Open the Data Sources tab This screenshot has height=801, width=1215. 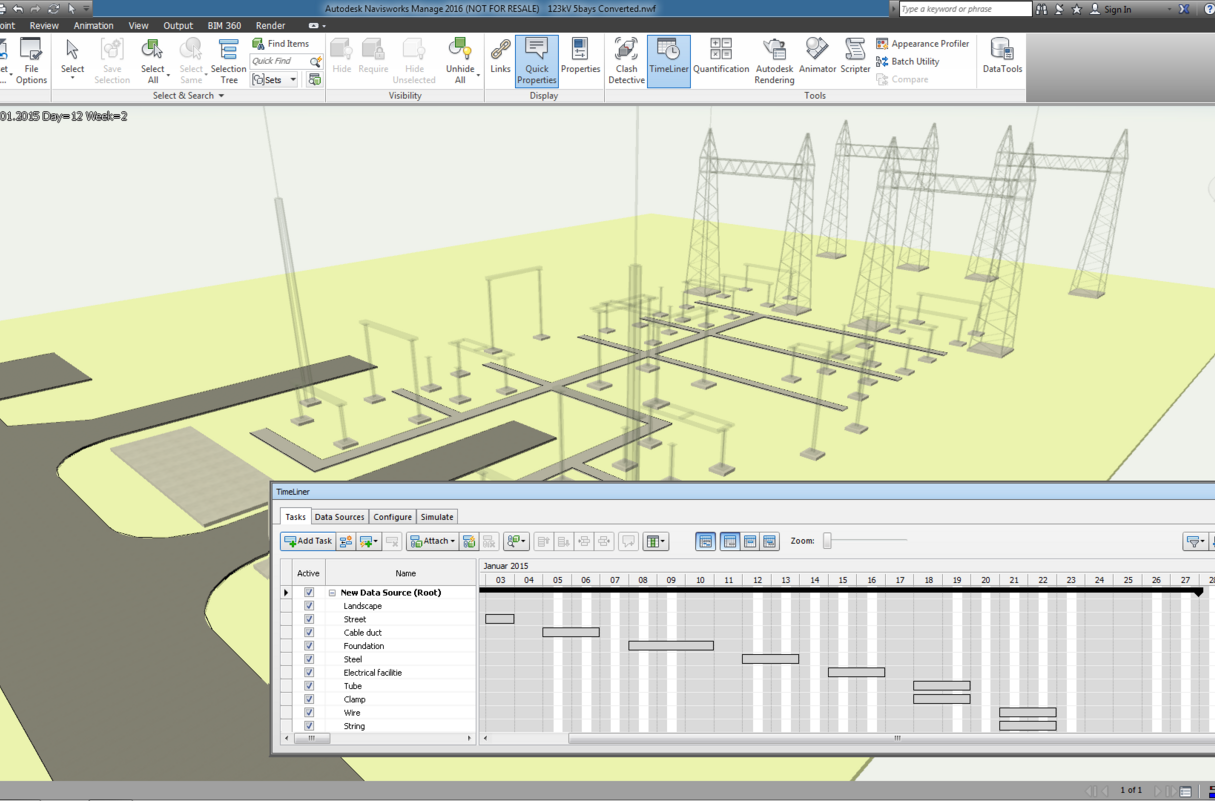point(340,516)
